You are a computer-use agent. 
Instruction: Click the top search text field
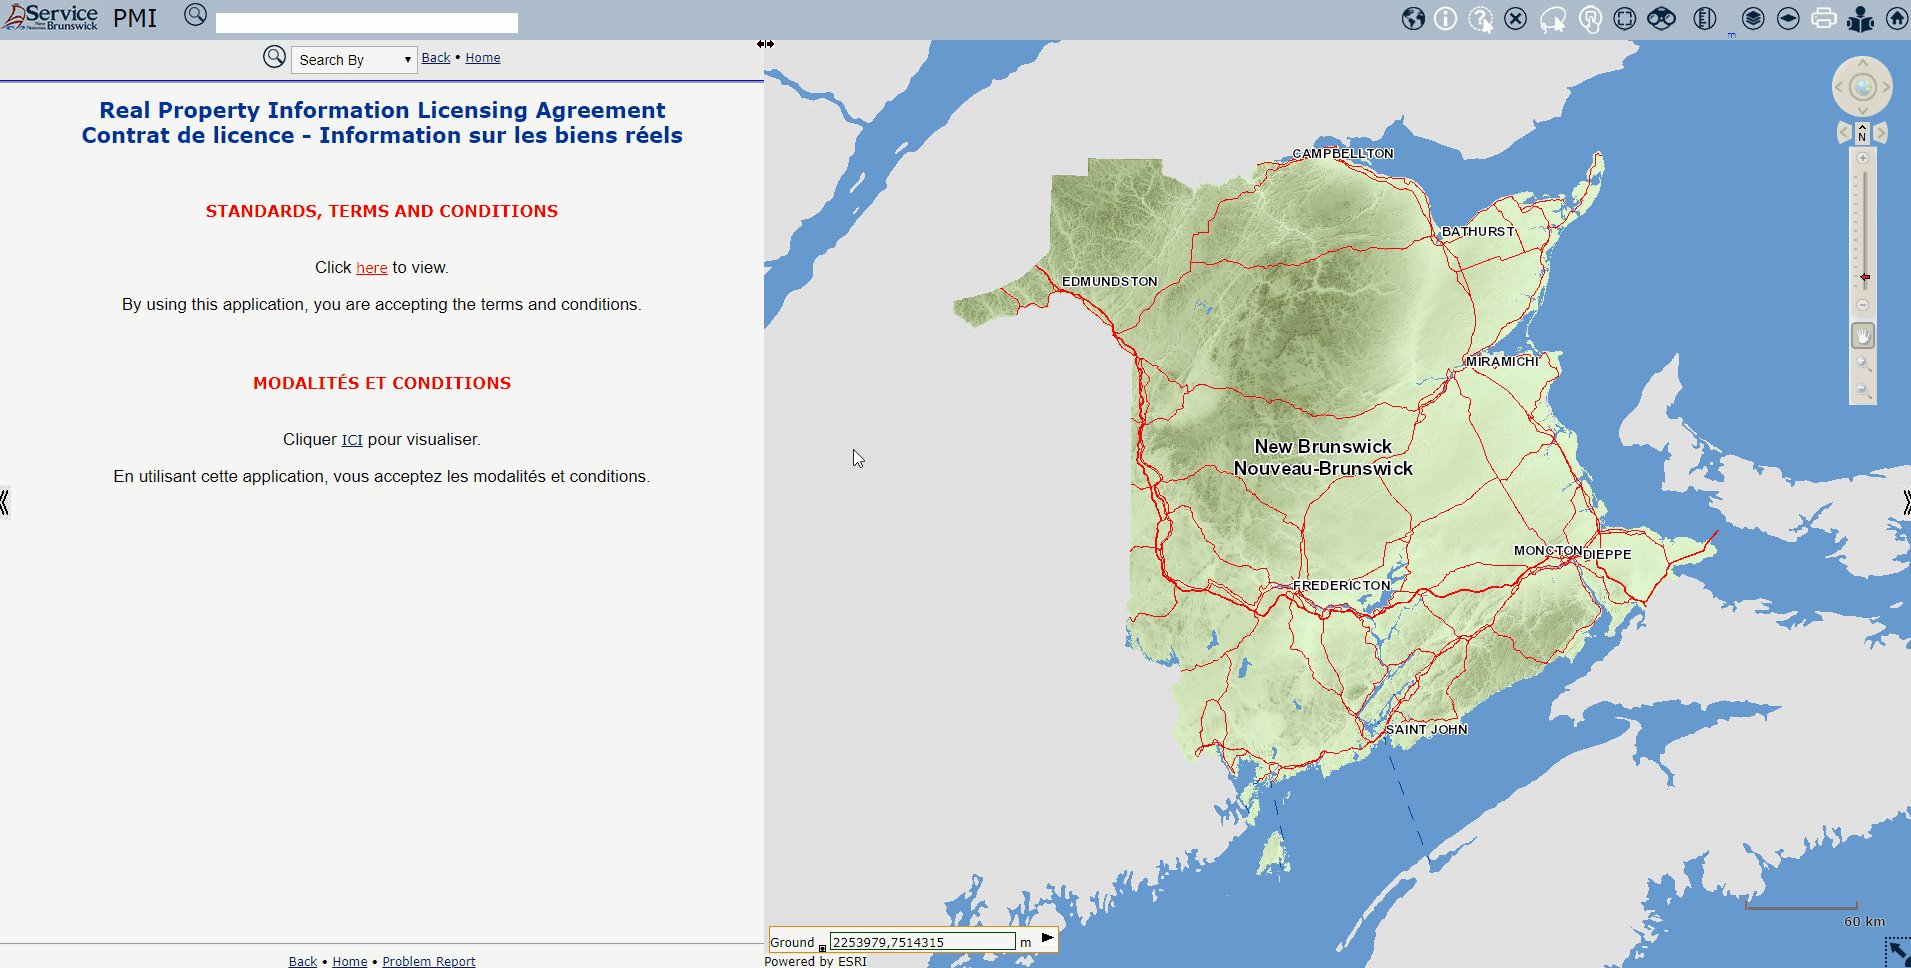point(367,23)
